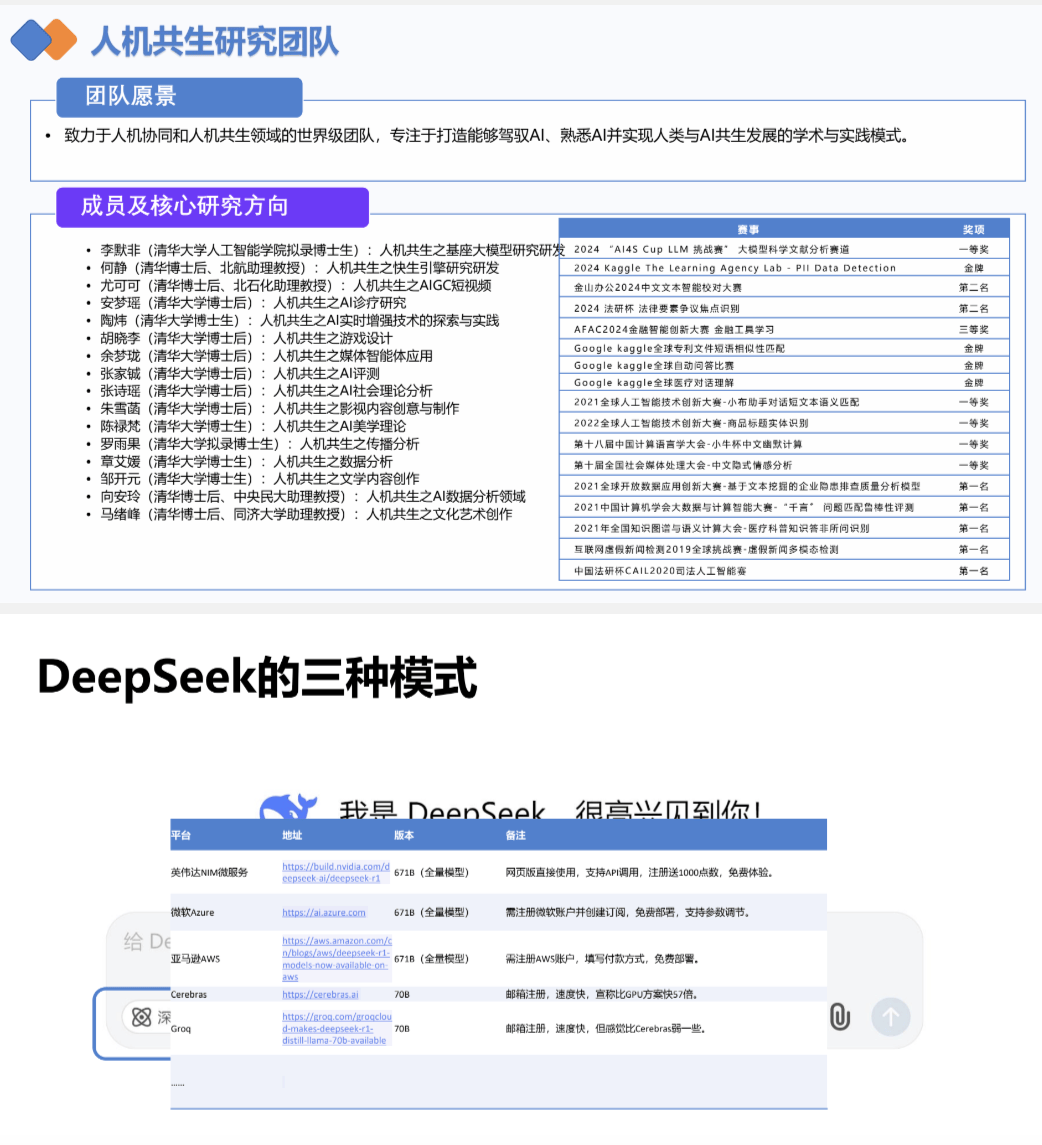This screenshot has width=1042, height=1145.
Task: Click the 亚马逊AWS cell
Action: tap(195, 959)
